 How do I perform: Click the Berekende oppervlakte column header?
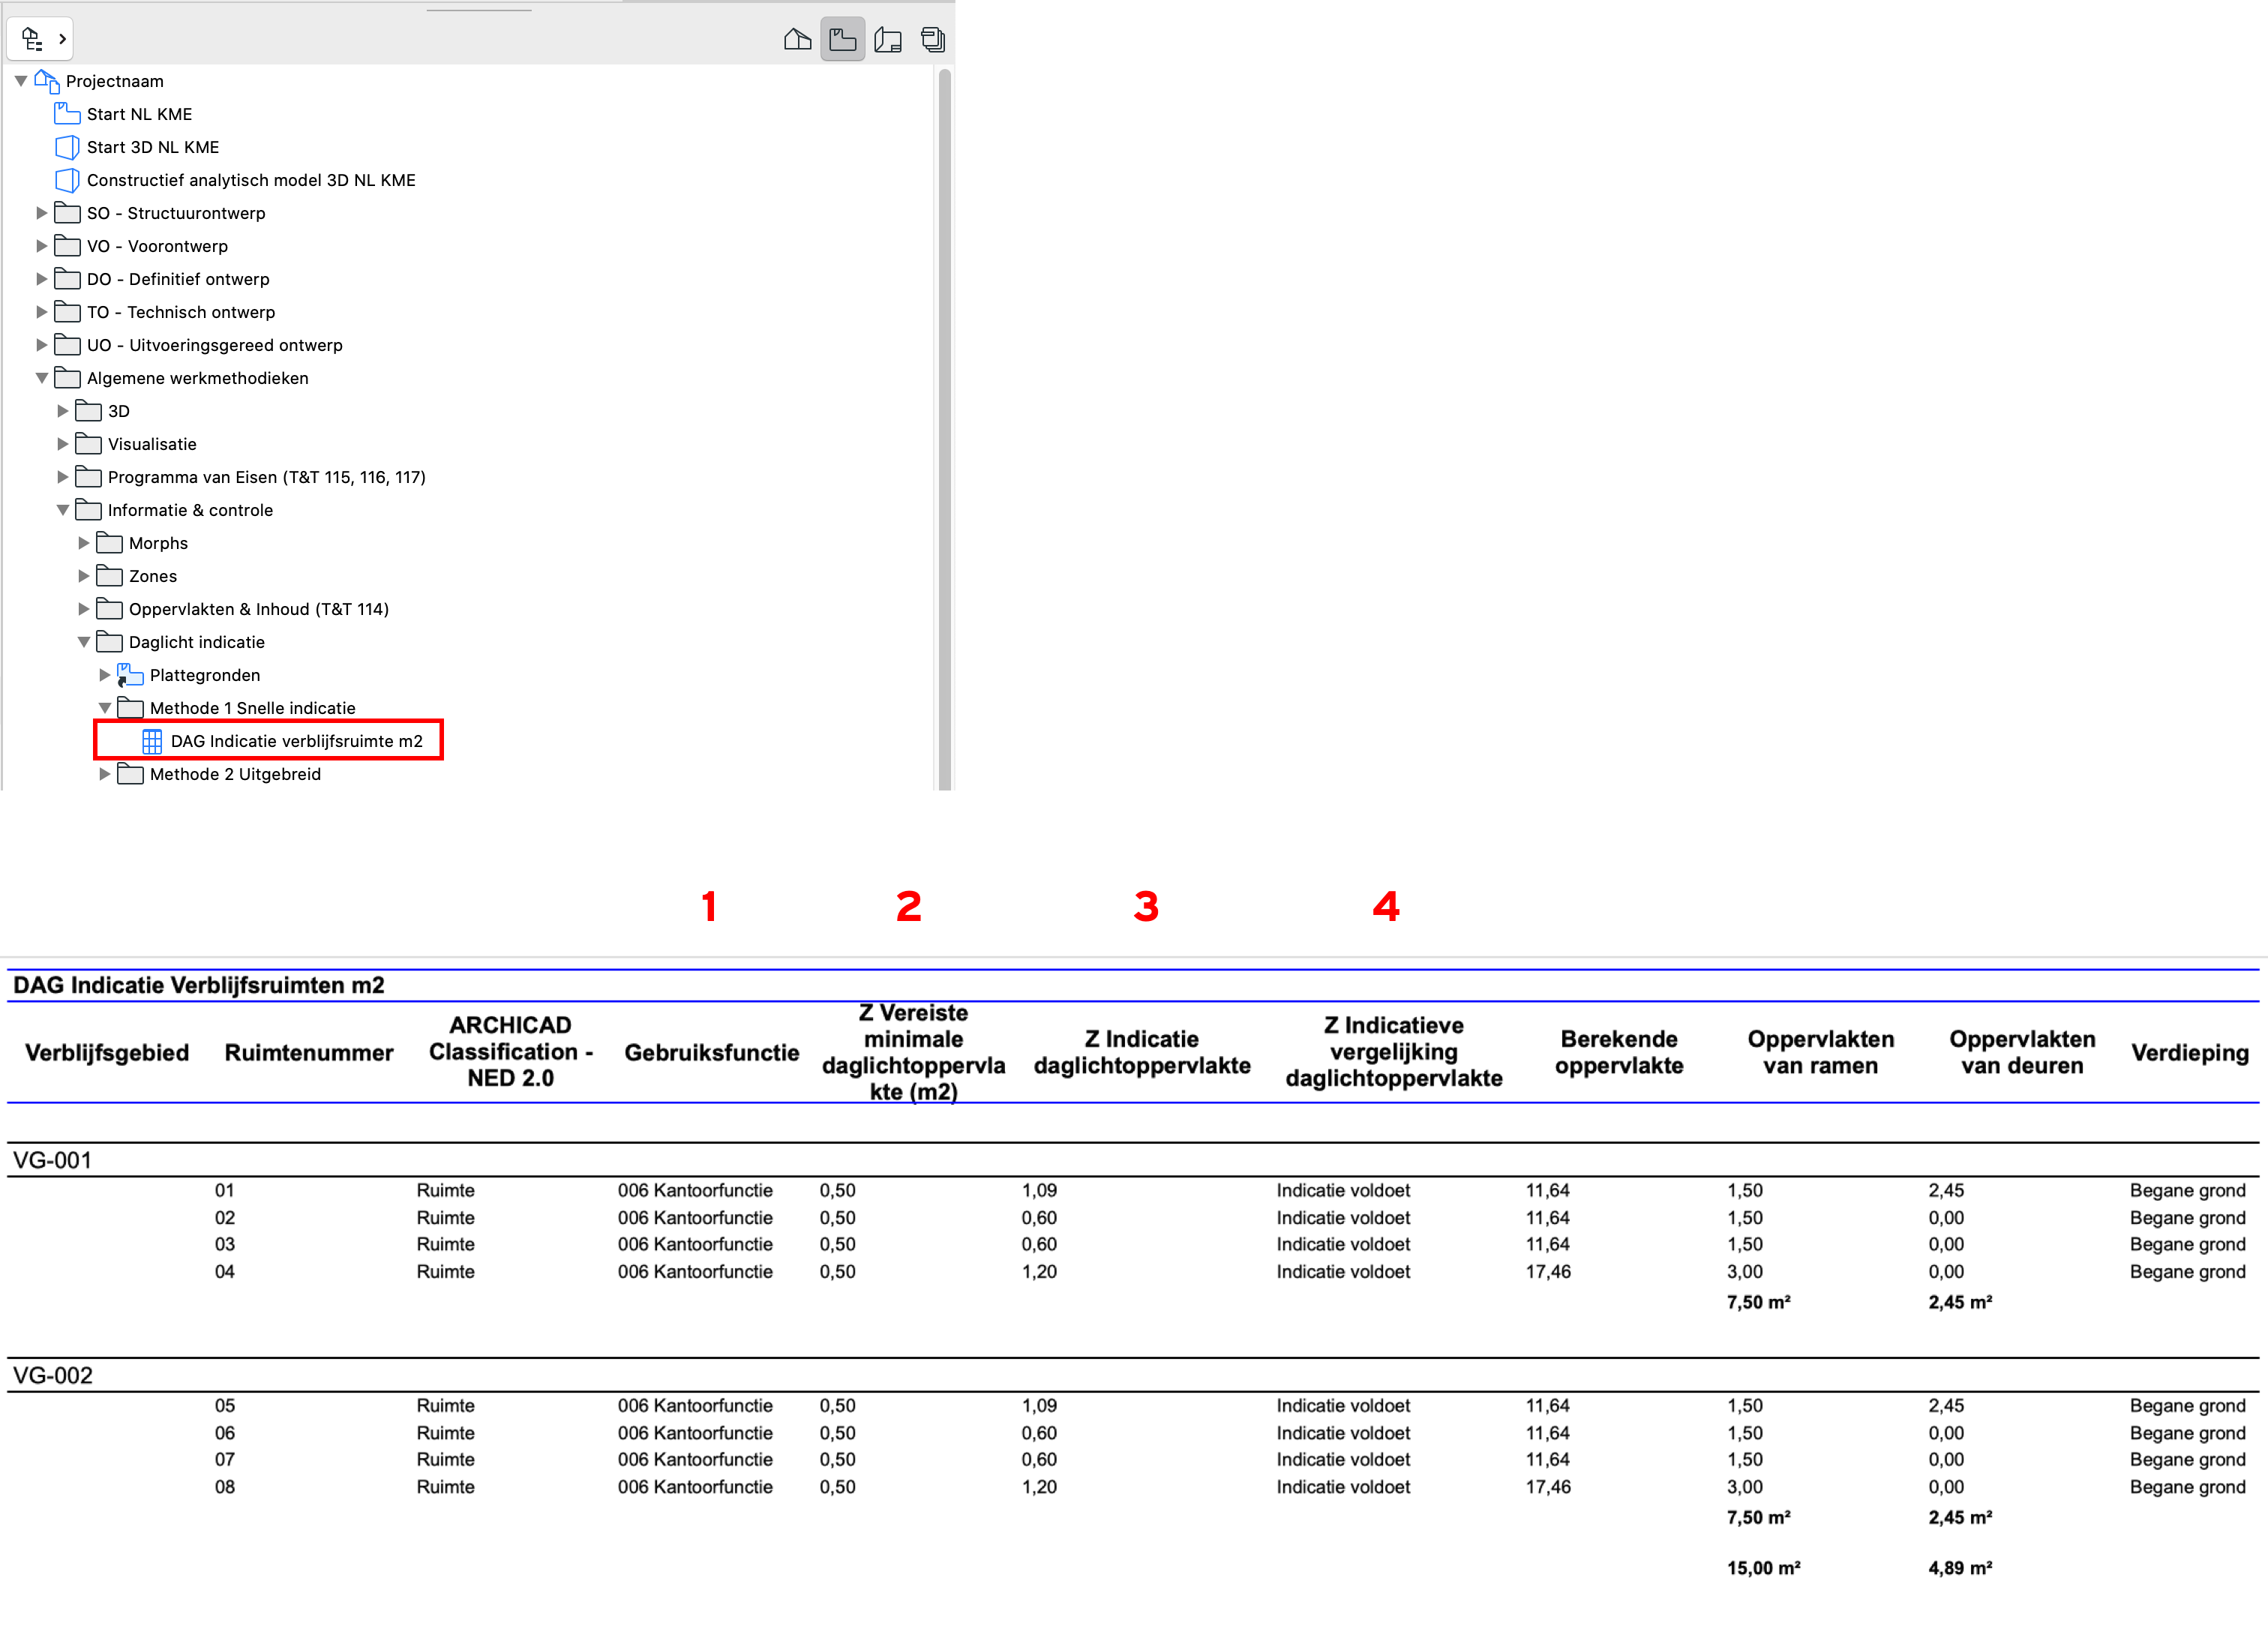(1619, 1052)
